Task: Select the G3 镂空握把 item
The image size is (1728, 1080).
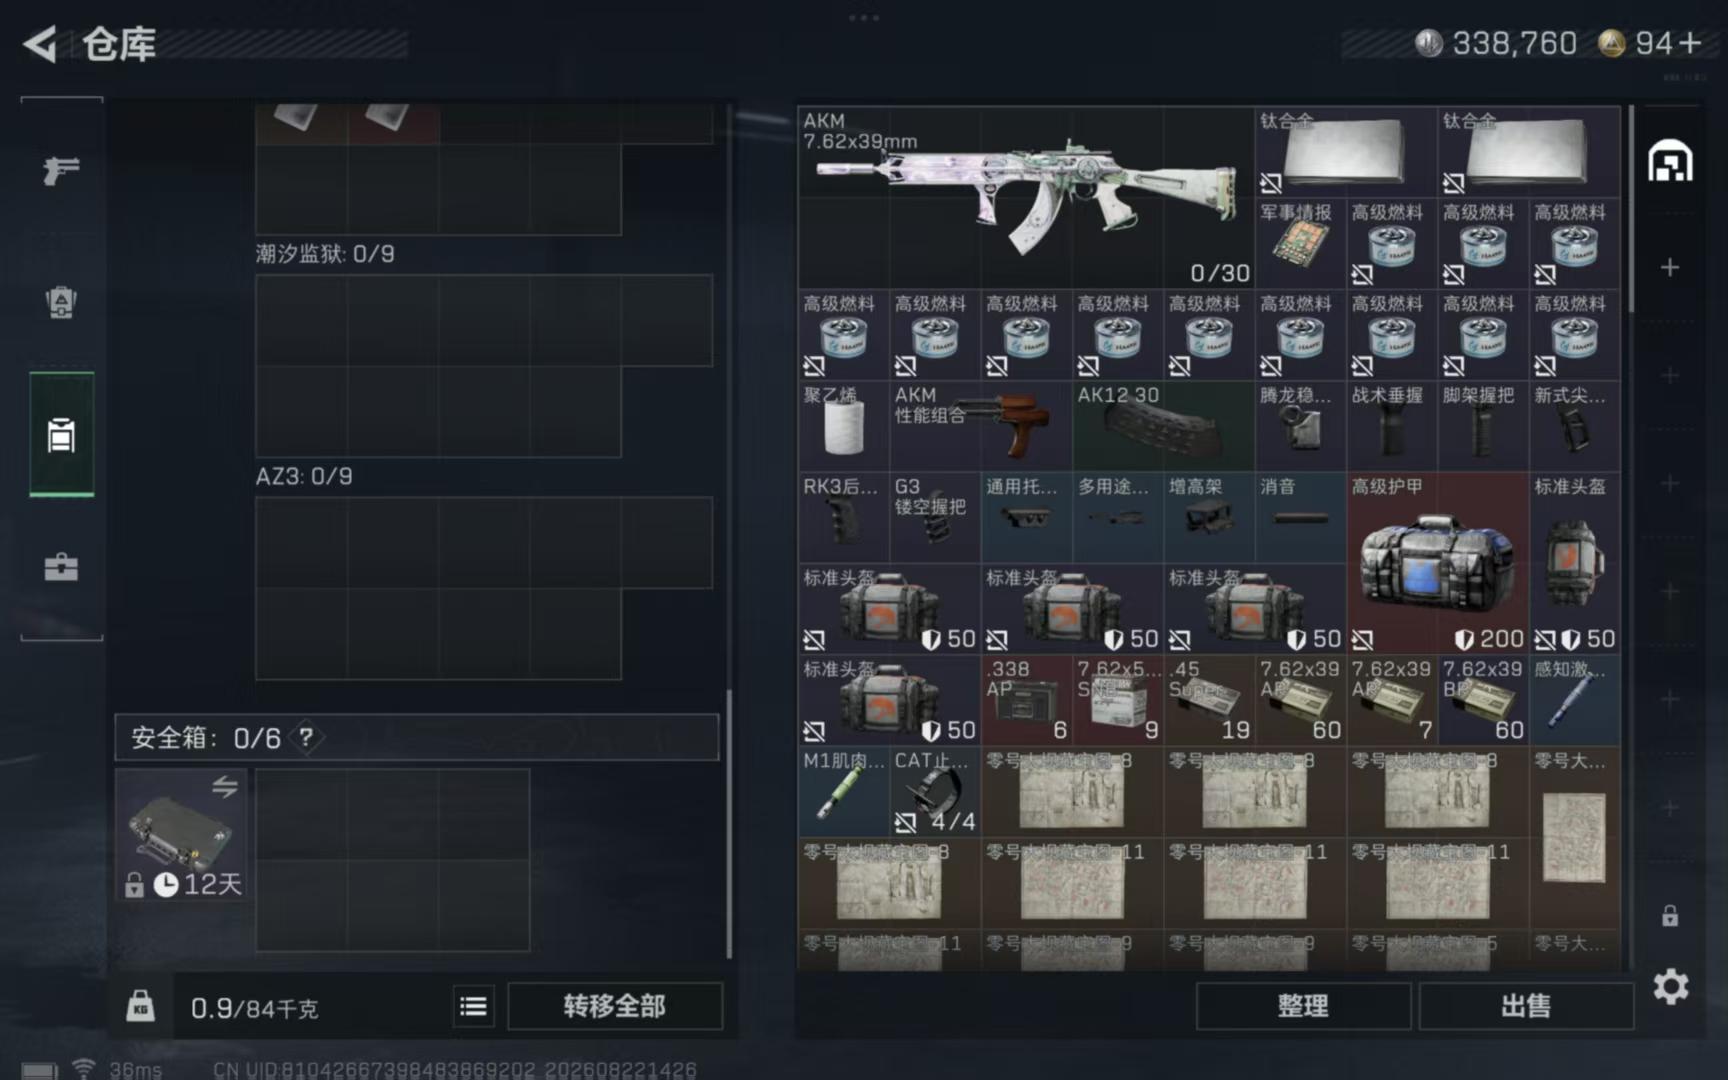Action: point(935,518)
